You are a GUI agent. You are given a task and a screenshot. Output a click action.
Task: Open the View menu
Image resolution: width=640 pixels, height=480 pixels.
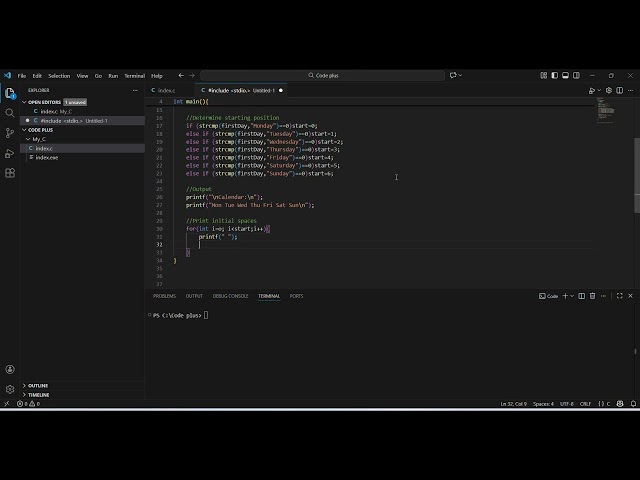click(82, 76)
